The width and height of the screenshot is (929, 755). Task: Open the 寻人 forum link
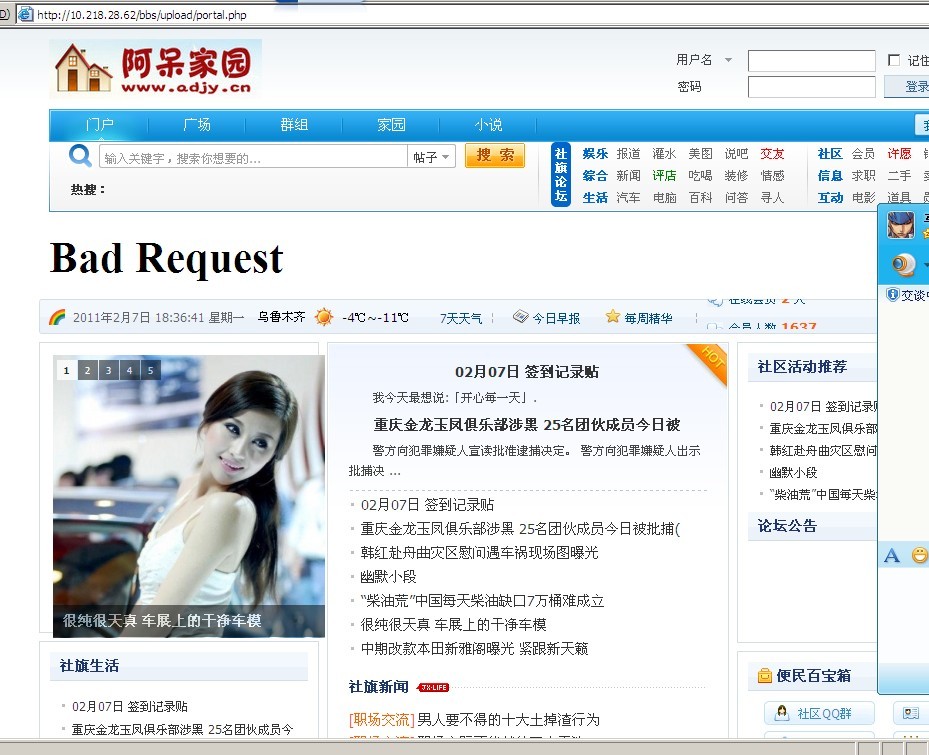(x=773, y=198)
